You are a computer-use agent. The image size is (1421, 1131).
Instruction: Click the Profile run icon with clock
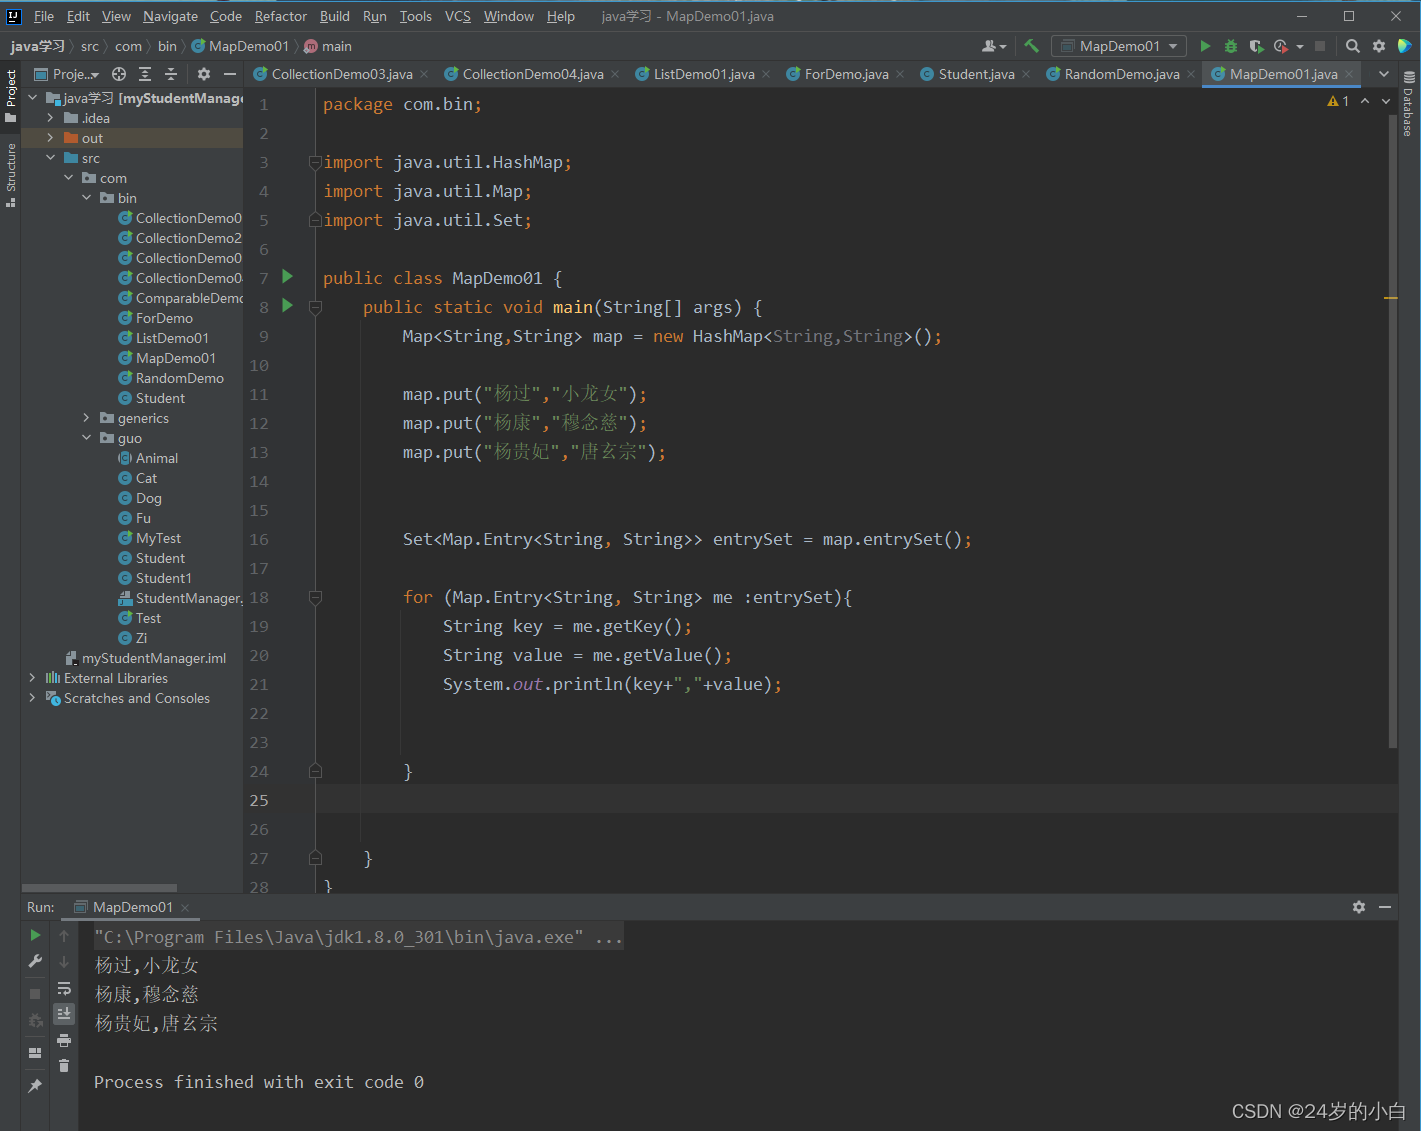pos(1280,46)
